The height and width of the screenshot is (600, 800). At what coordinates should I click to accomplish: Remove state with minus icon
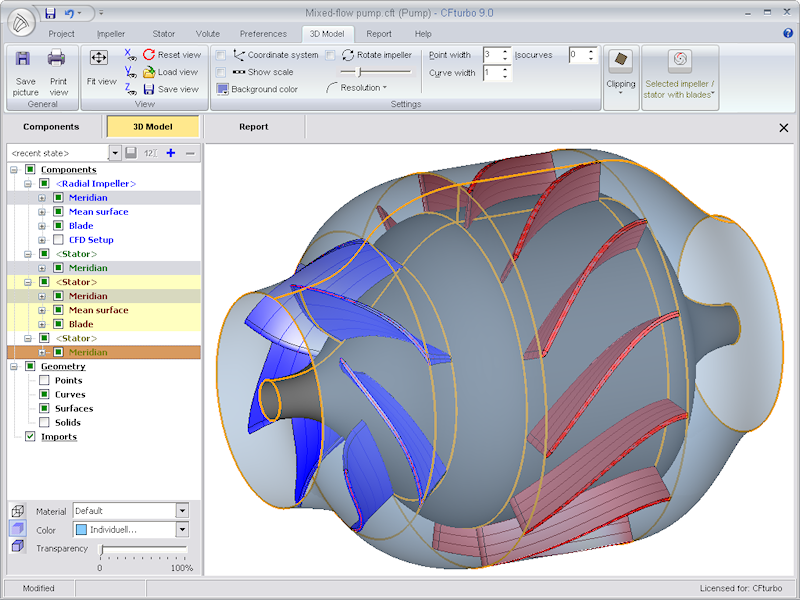(190, 153)
